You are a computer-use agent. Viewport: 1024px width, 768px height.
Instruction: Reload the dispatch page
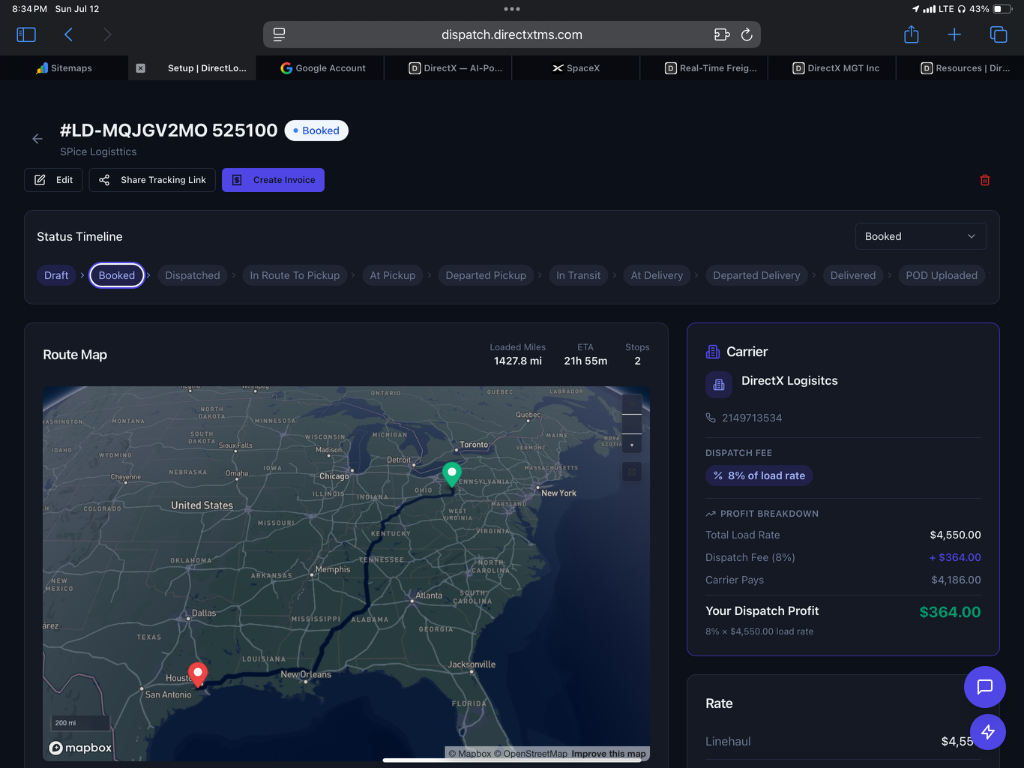pos(746,35)
